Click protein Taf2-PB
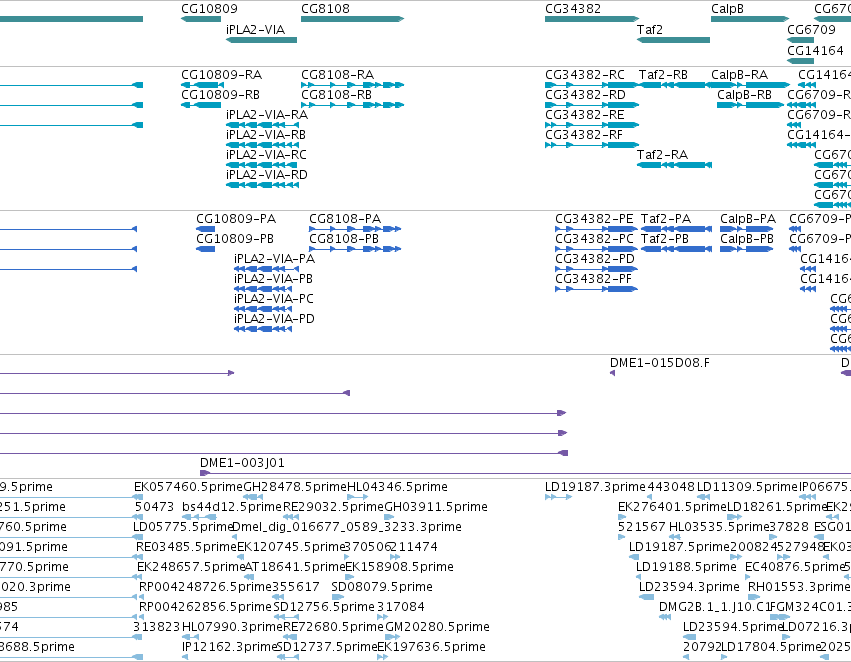 coord(676,249)
